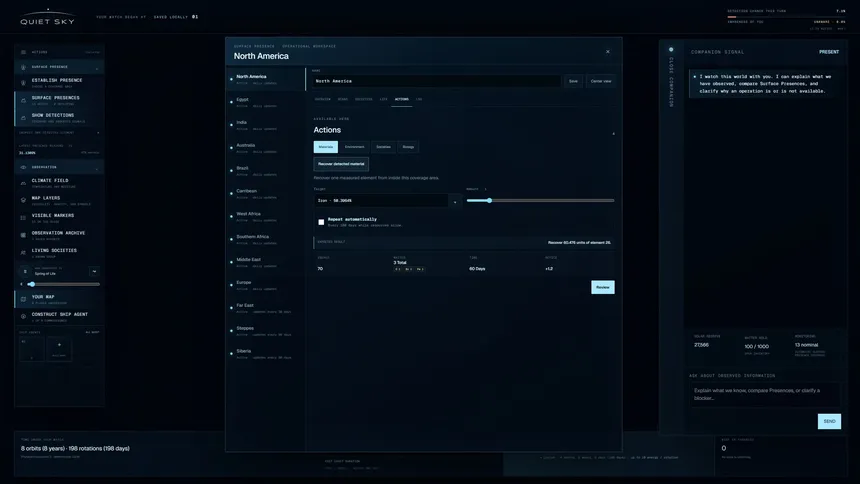Select Egypt in the presence list
860x484 pixels.
click(265, 103)
